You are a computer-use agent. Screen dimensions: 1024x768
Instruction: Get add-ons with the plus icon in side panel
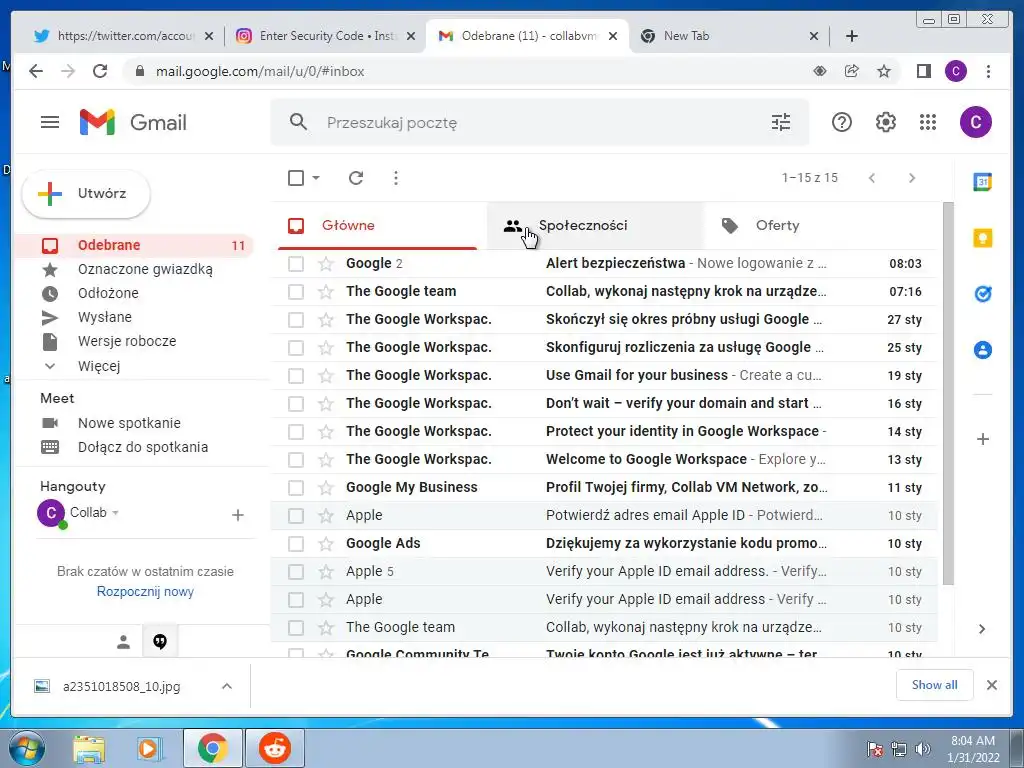(982, 439)
